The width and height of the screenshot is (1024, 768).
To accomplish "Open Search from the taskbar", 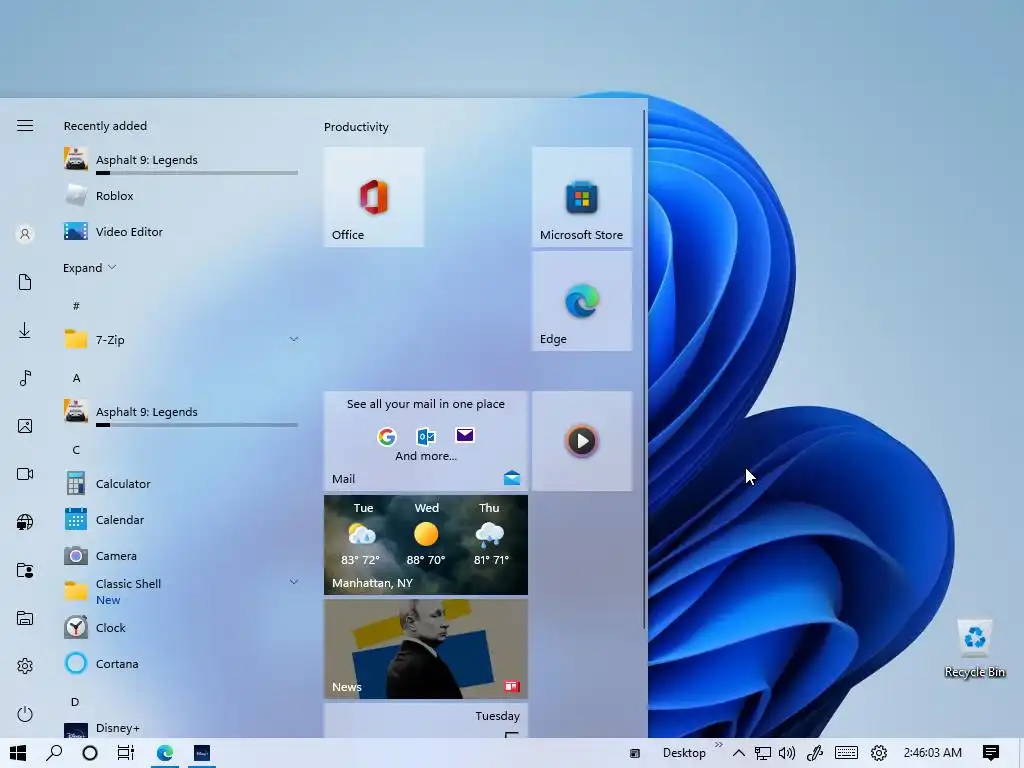I will (x=54, y=753).
